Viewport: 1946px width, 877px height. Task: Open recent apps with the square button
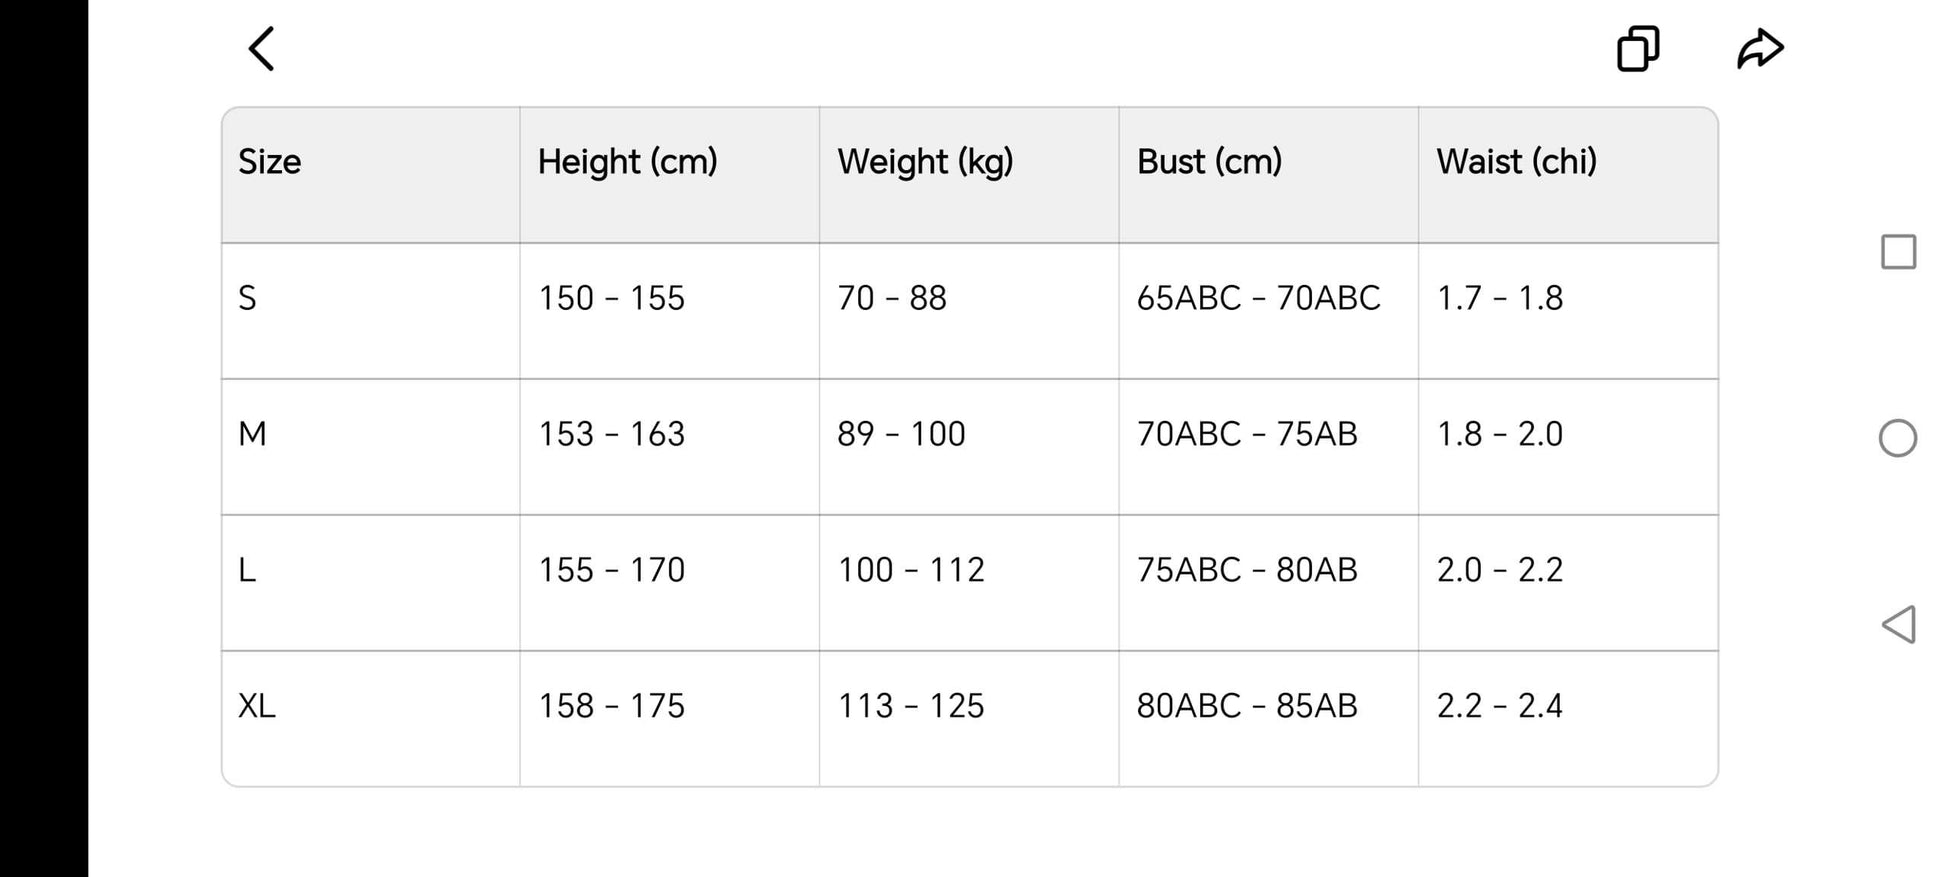click(x=1898, y=252)
